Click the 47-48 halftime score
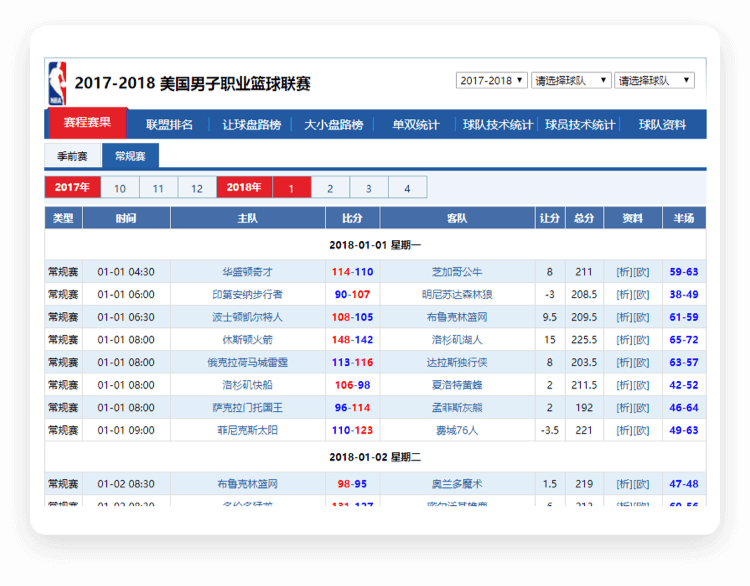 point(684,484)
